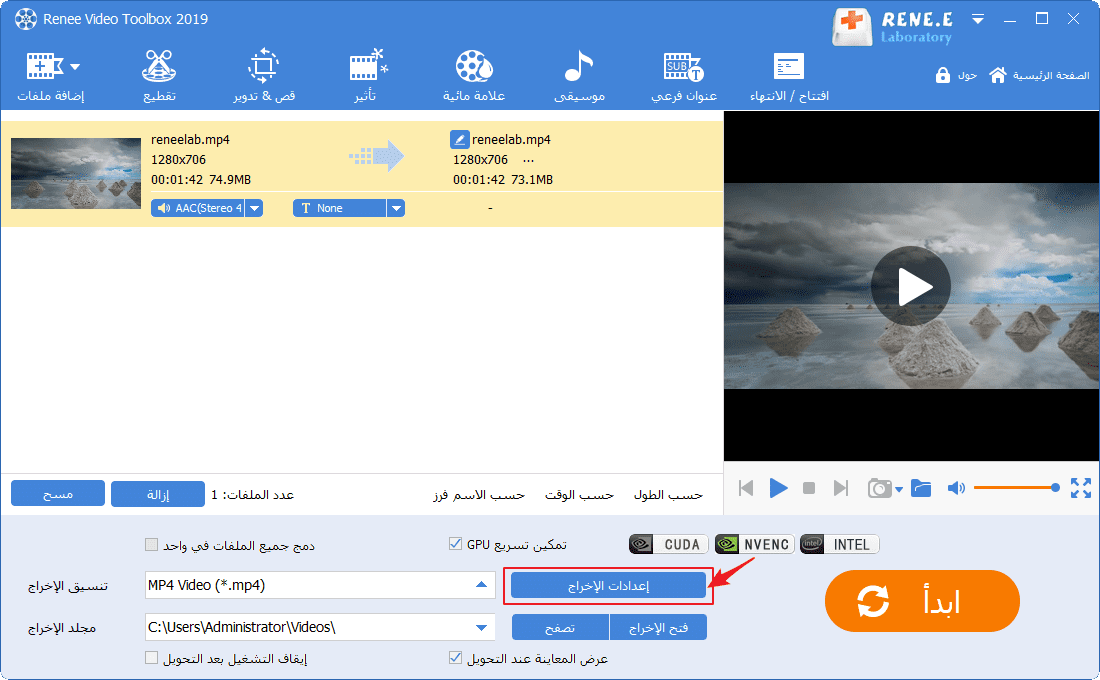Open the MP4 Video output format combo
The height and width of the screenshot is (680, 1100).
[320, 585]
